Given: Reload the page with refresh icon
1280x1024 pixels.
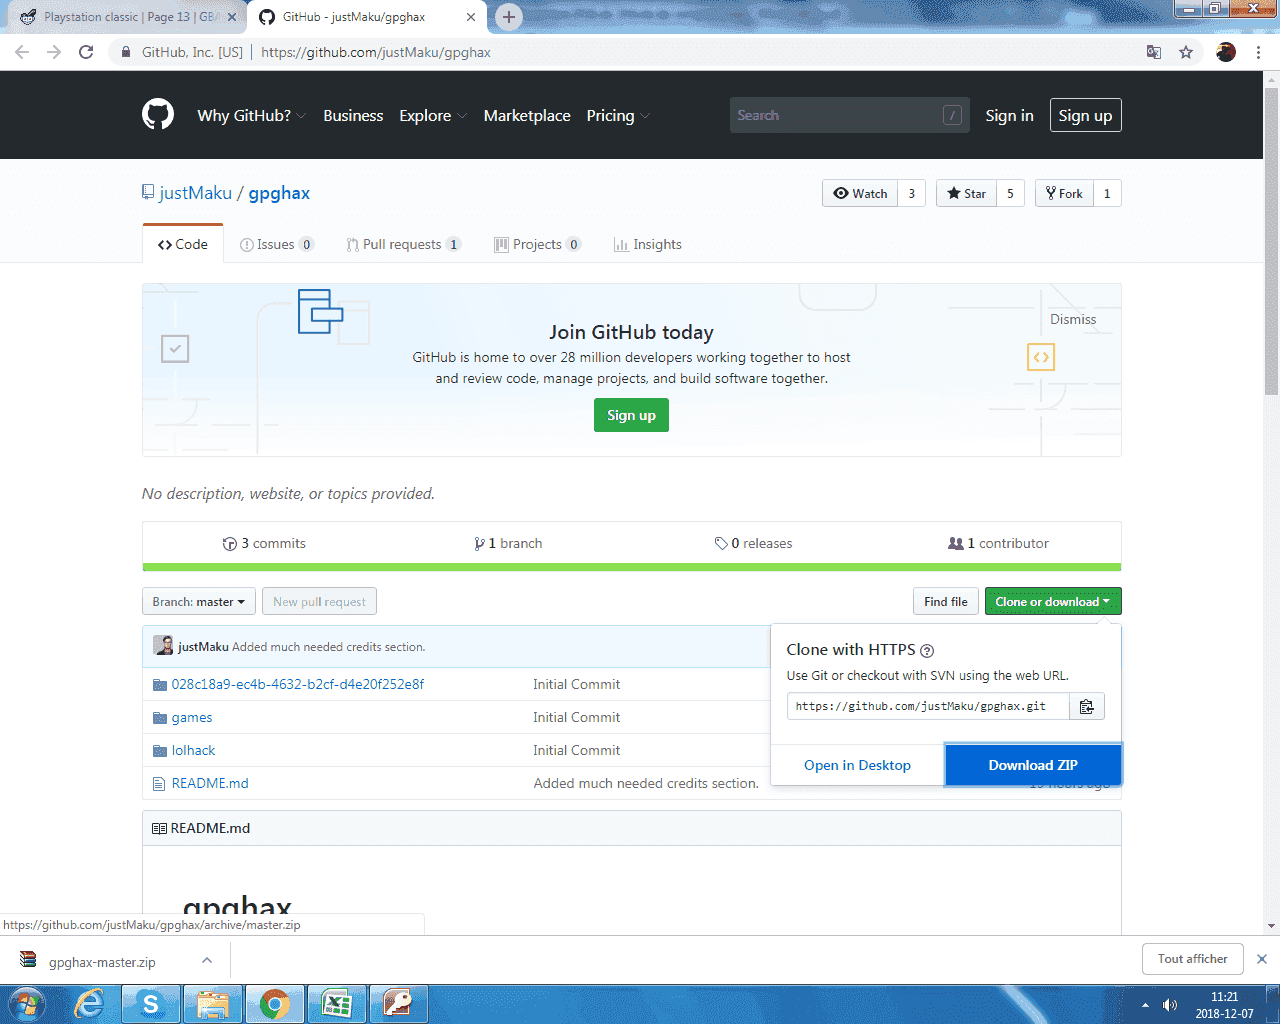Looking at the screenshot, I should [86, 52].
